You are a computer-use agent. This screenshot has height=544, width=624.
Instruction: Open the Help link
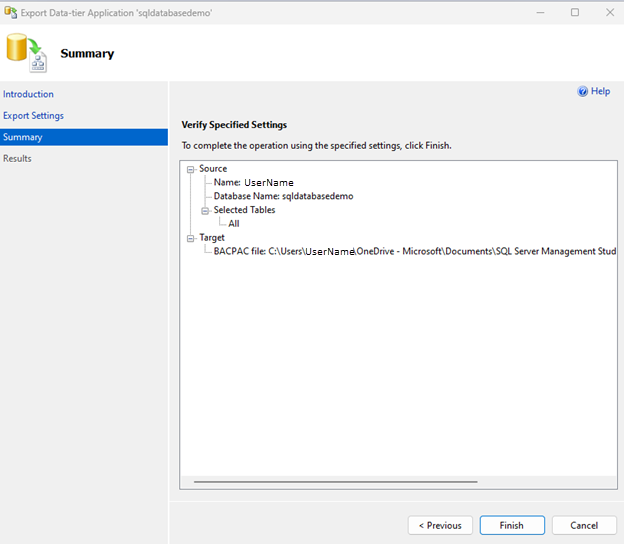pyautogui.click(x=600, y=91)
